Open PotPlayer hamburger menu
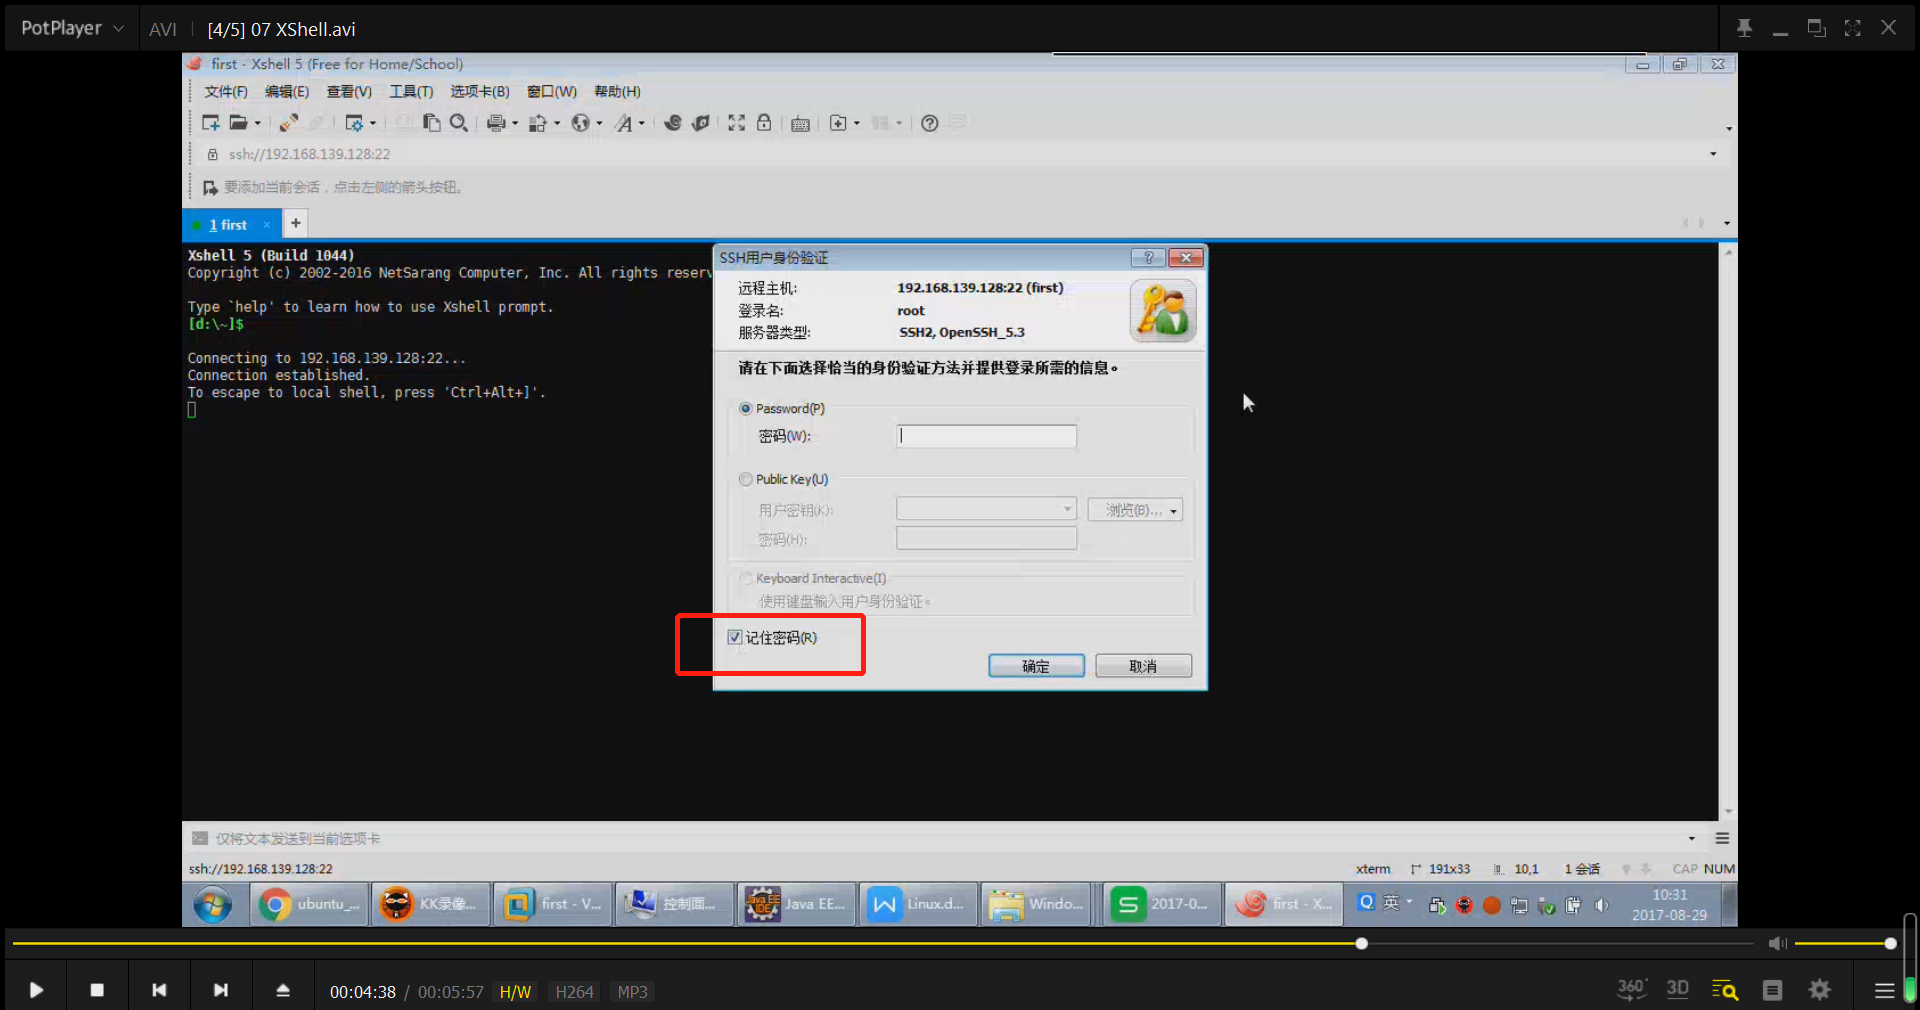This screenshot has height=1010, width=1920. [x=1885, y=990]
